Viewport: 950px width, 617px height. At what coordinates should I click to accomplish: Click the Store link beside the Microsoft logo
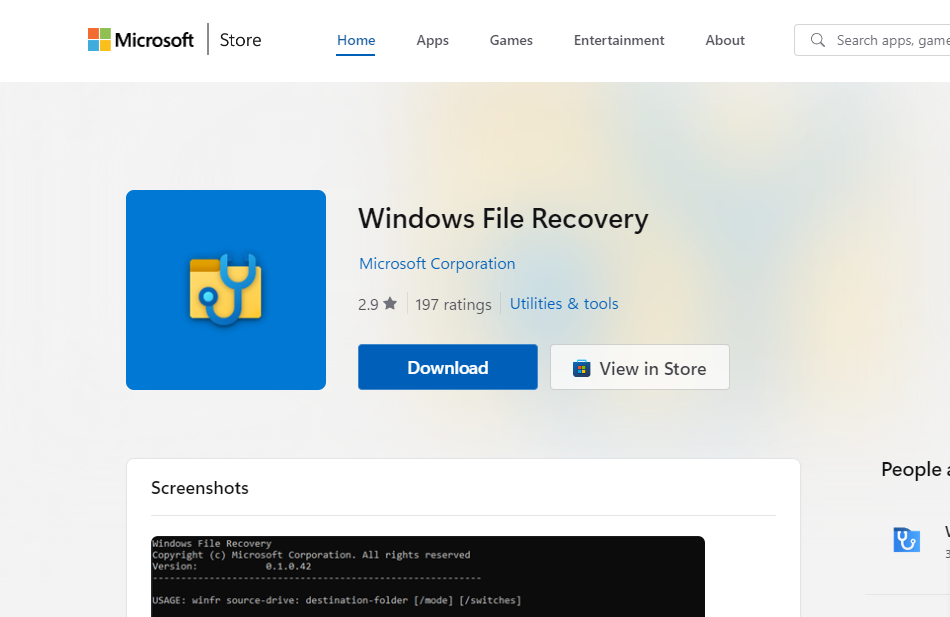coord(240,40)
